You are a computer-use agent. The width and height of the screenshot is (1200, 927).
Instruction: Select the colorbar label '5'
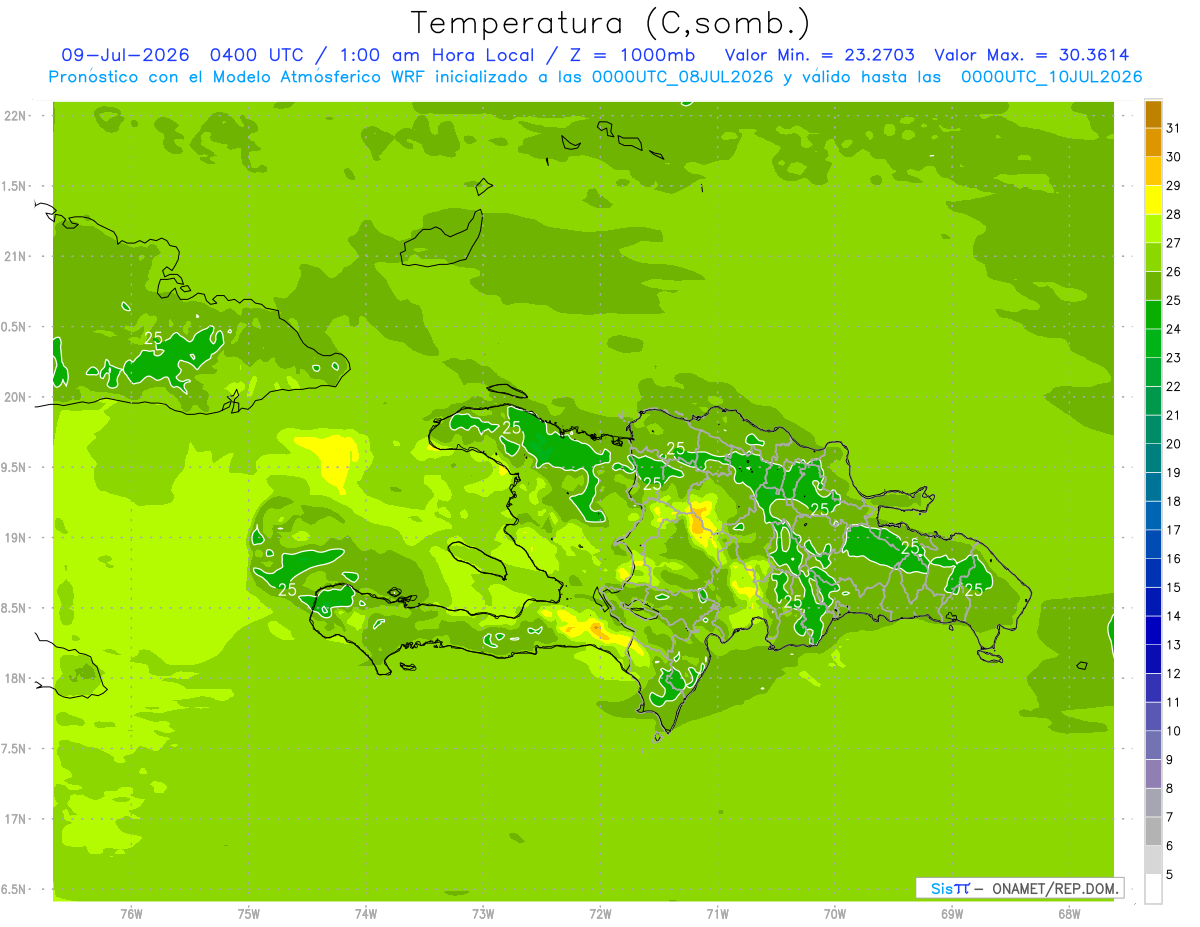point(1169,875)
